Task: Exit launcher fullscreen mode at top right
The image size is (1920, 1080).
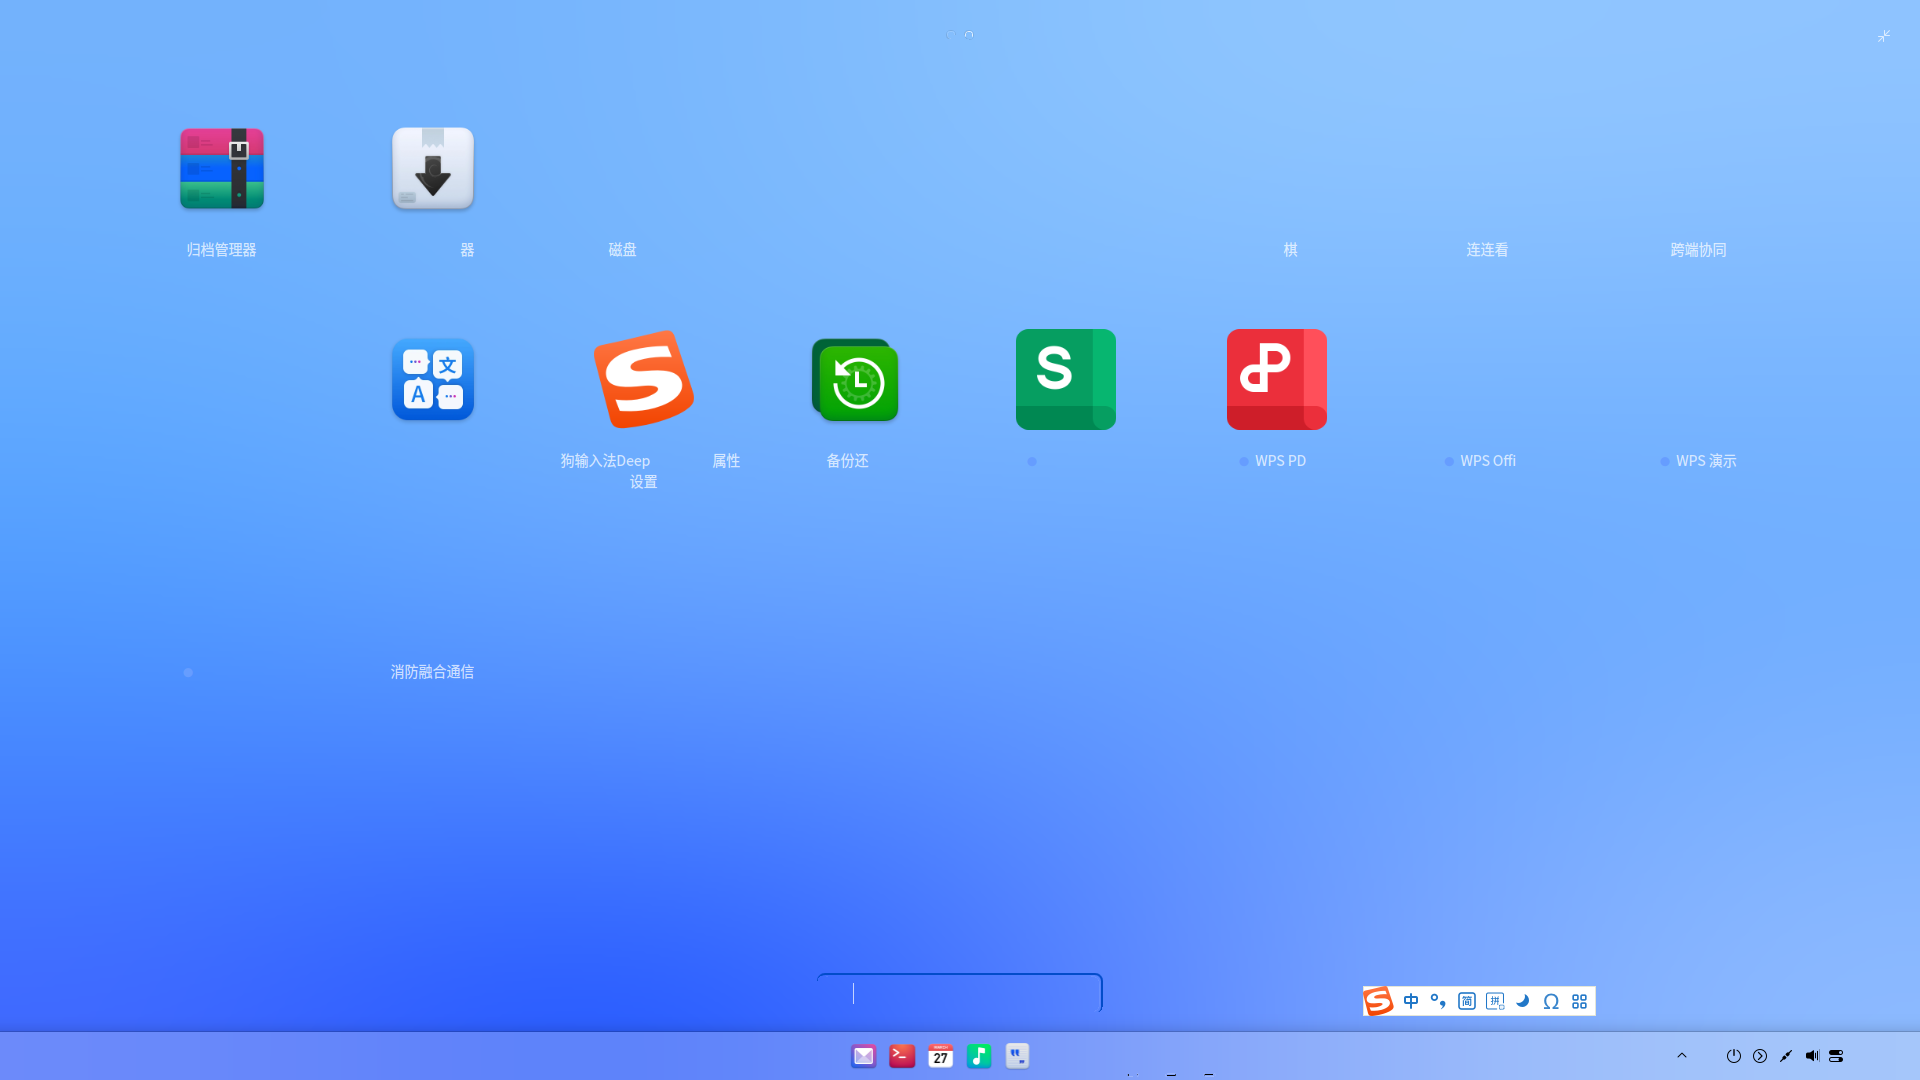Action: (x=1884, y=36)
